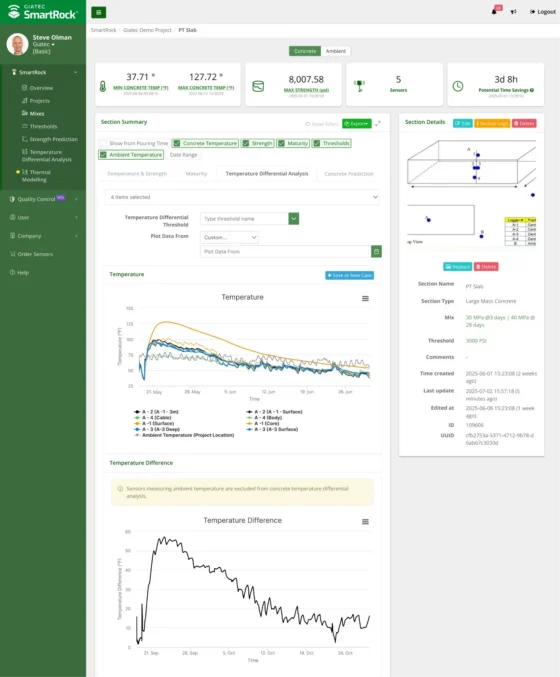Click the SmartRock logo
Screen dimensions: 560x677
pyautogui.click(x=43, y=12)
